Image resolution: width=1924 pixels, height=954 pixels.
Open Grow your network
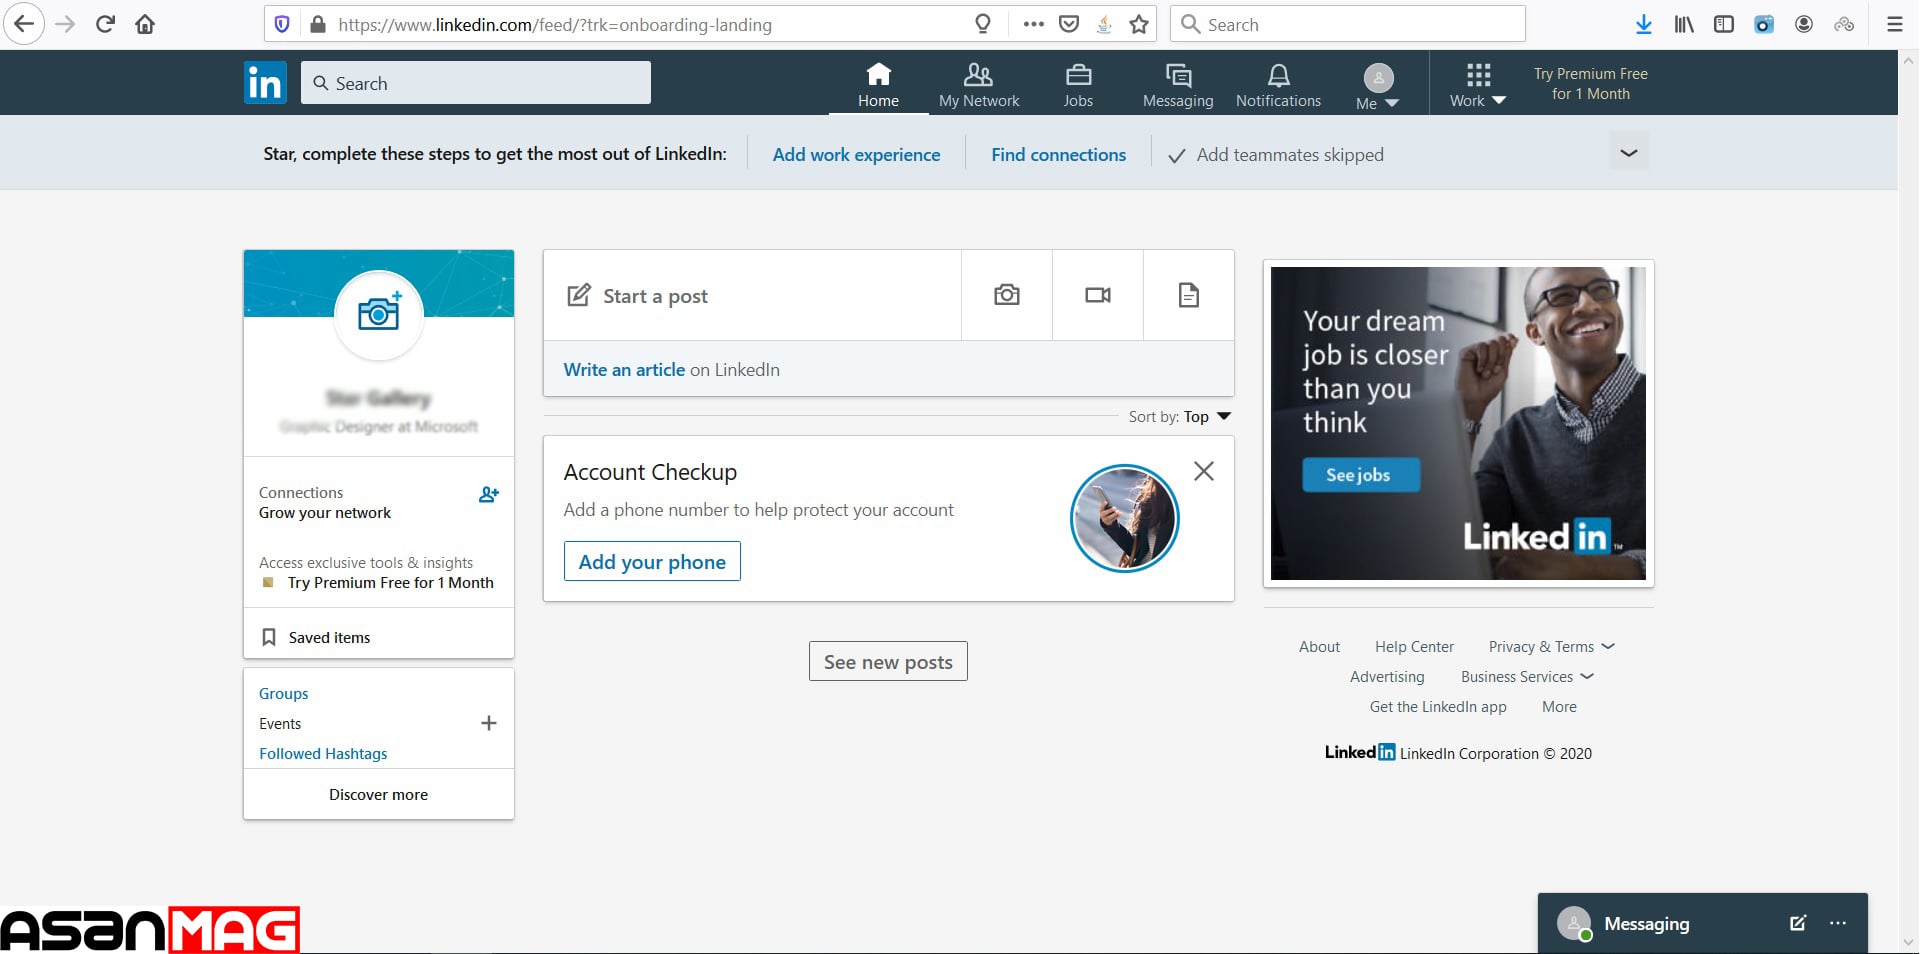click(325, 513)
